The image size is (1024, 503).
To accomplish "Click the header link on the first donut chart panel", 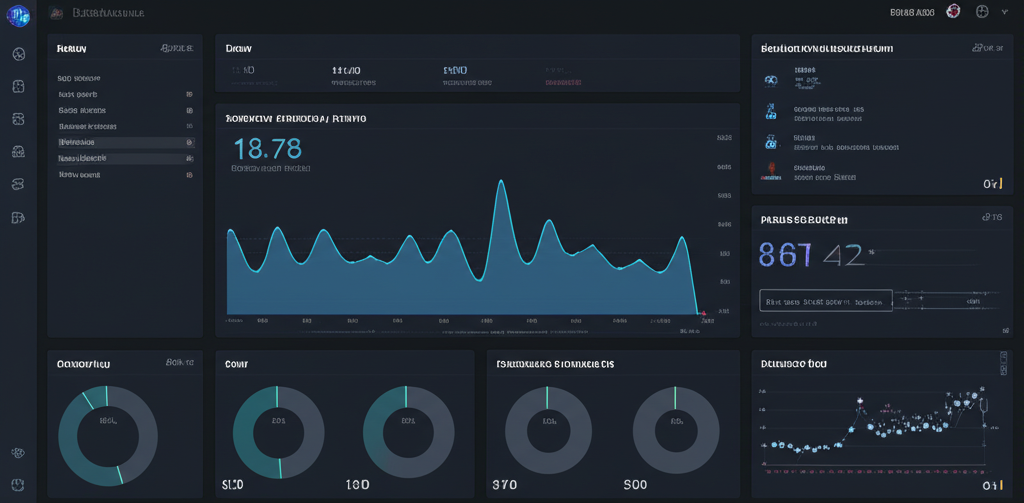I will click(x=179, y=363).
